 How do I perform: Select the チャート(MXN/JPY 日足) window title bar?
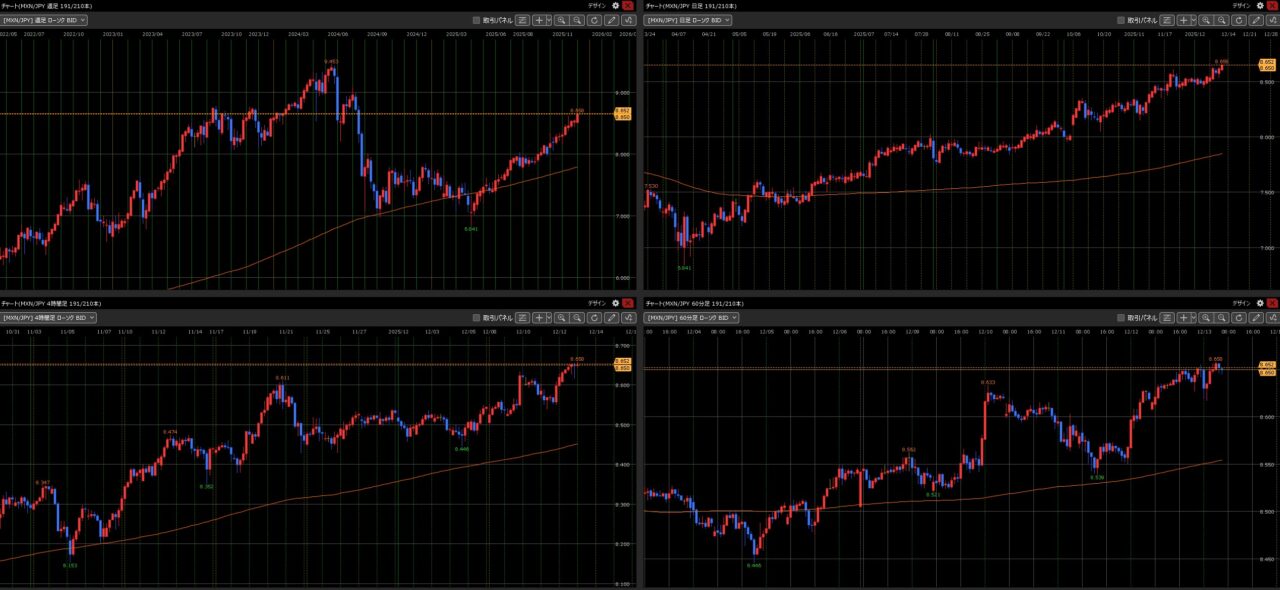point(900,5)
